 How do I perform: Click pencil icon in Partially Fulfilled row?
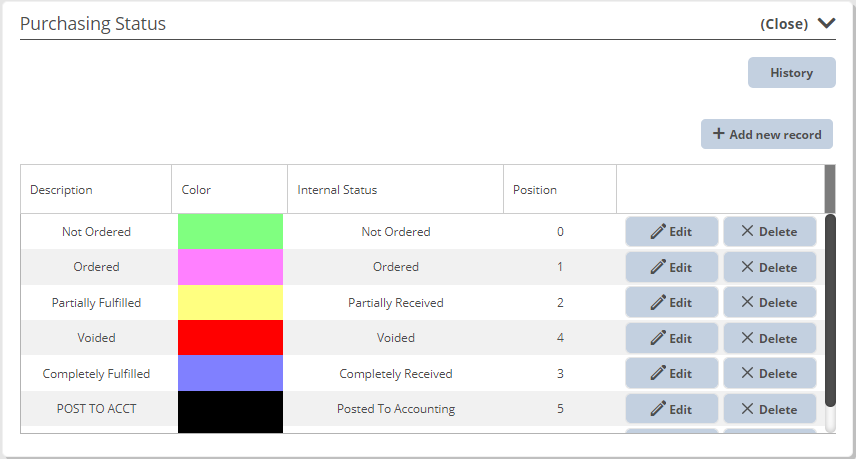[x=658, y=302]
